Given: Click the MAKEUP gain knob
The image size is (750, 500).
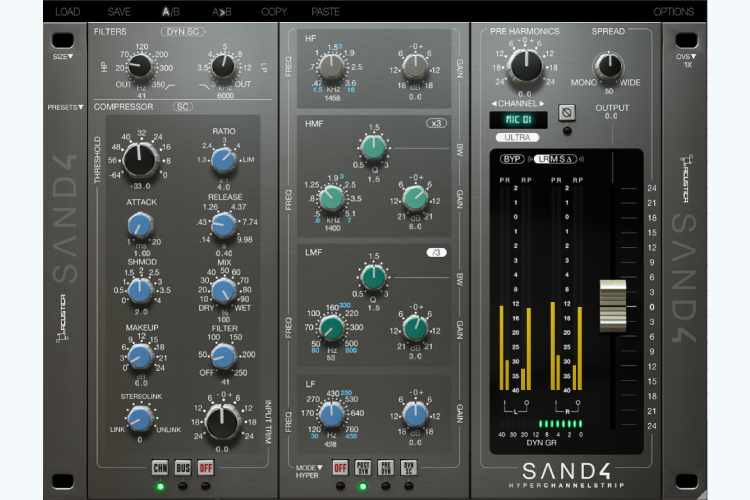Looking at the screenshot, I should tap(140, 356).
